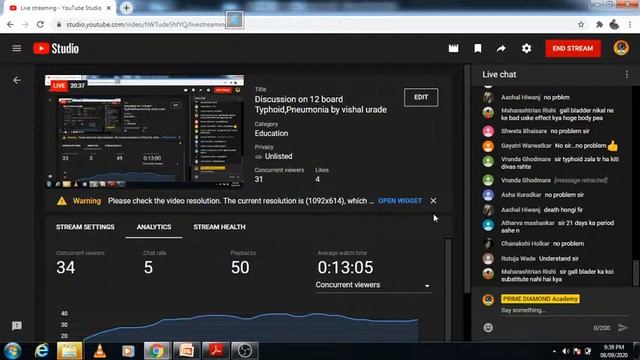The height and width of the screenshot is (360, 640).
Task: Click the Unlisted privacy value
Action: pyautogui.click(x=278, y=156)
